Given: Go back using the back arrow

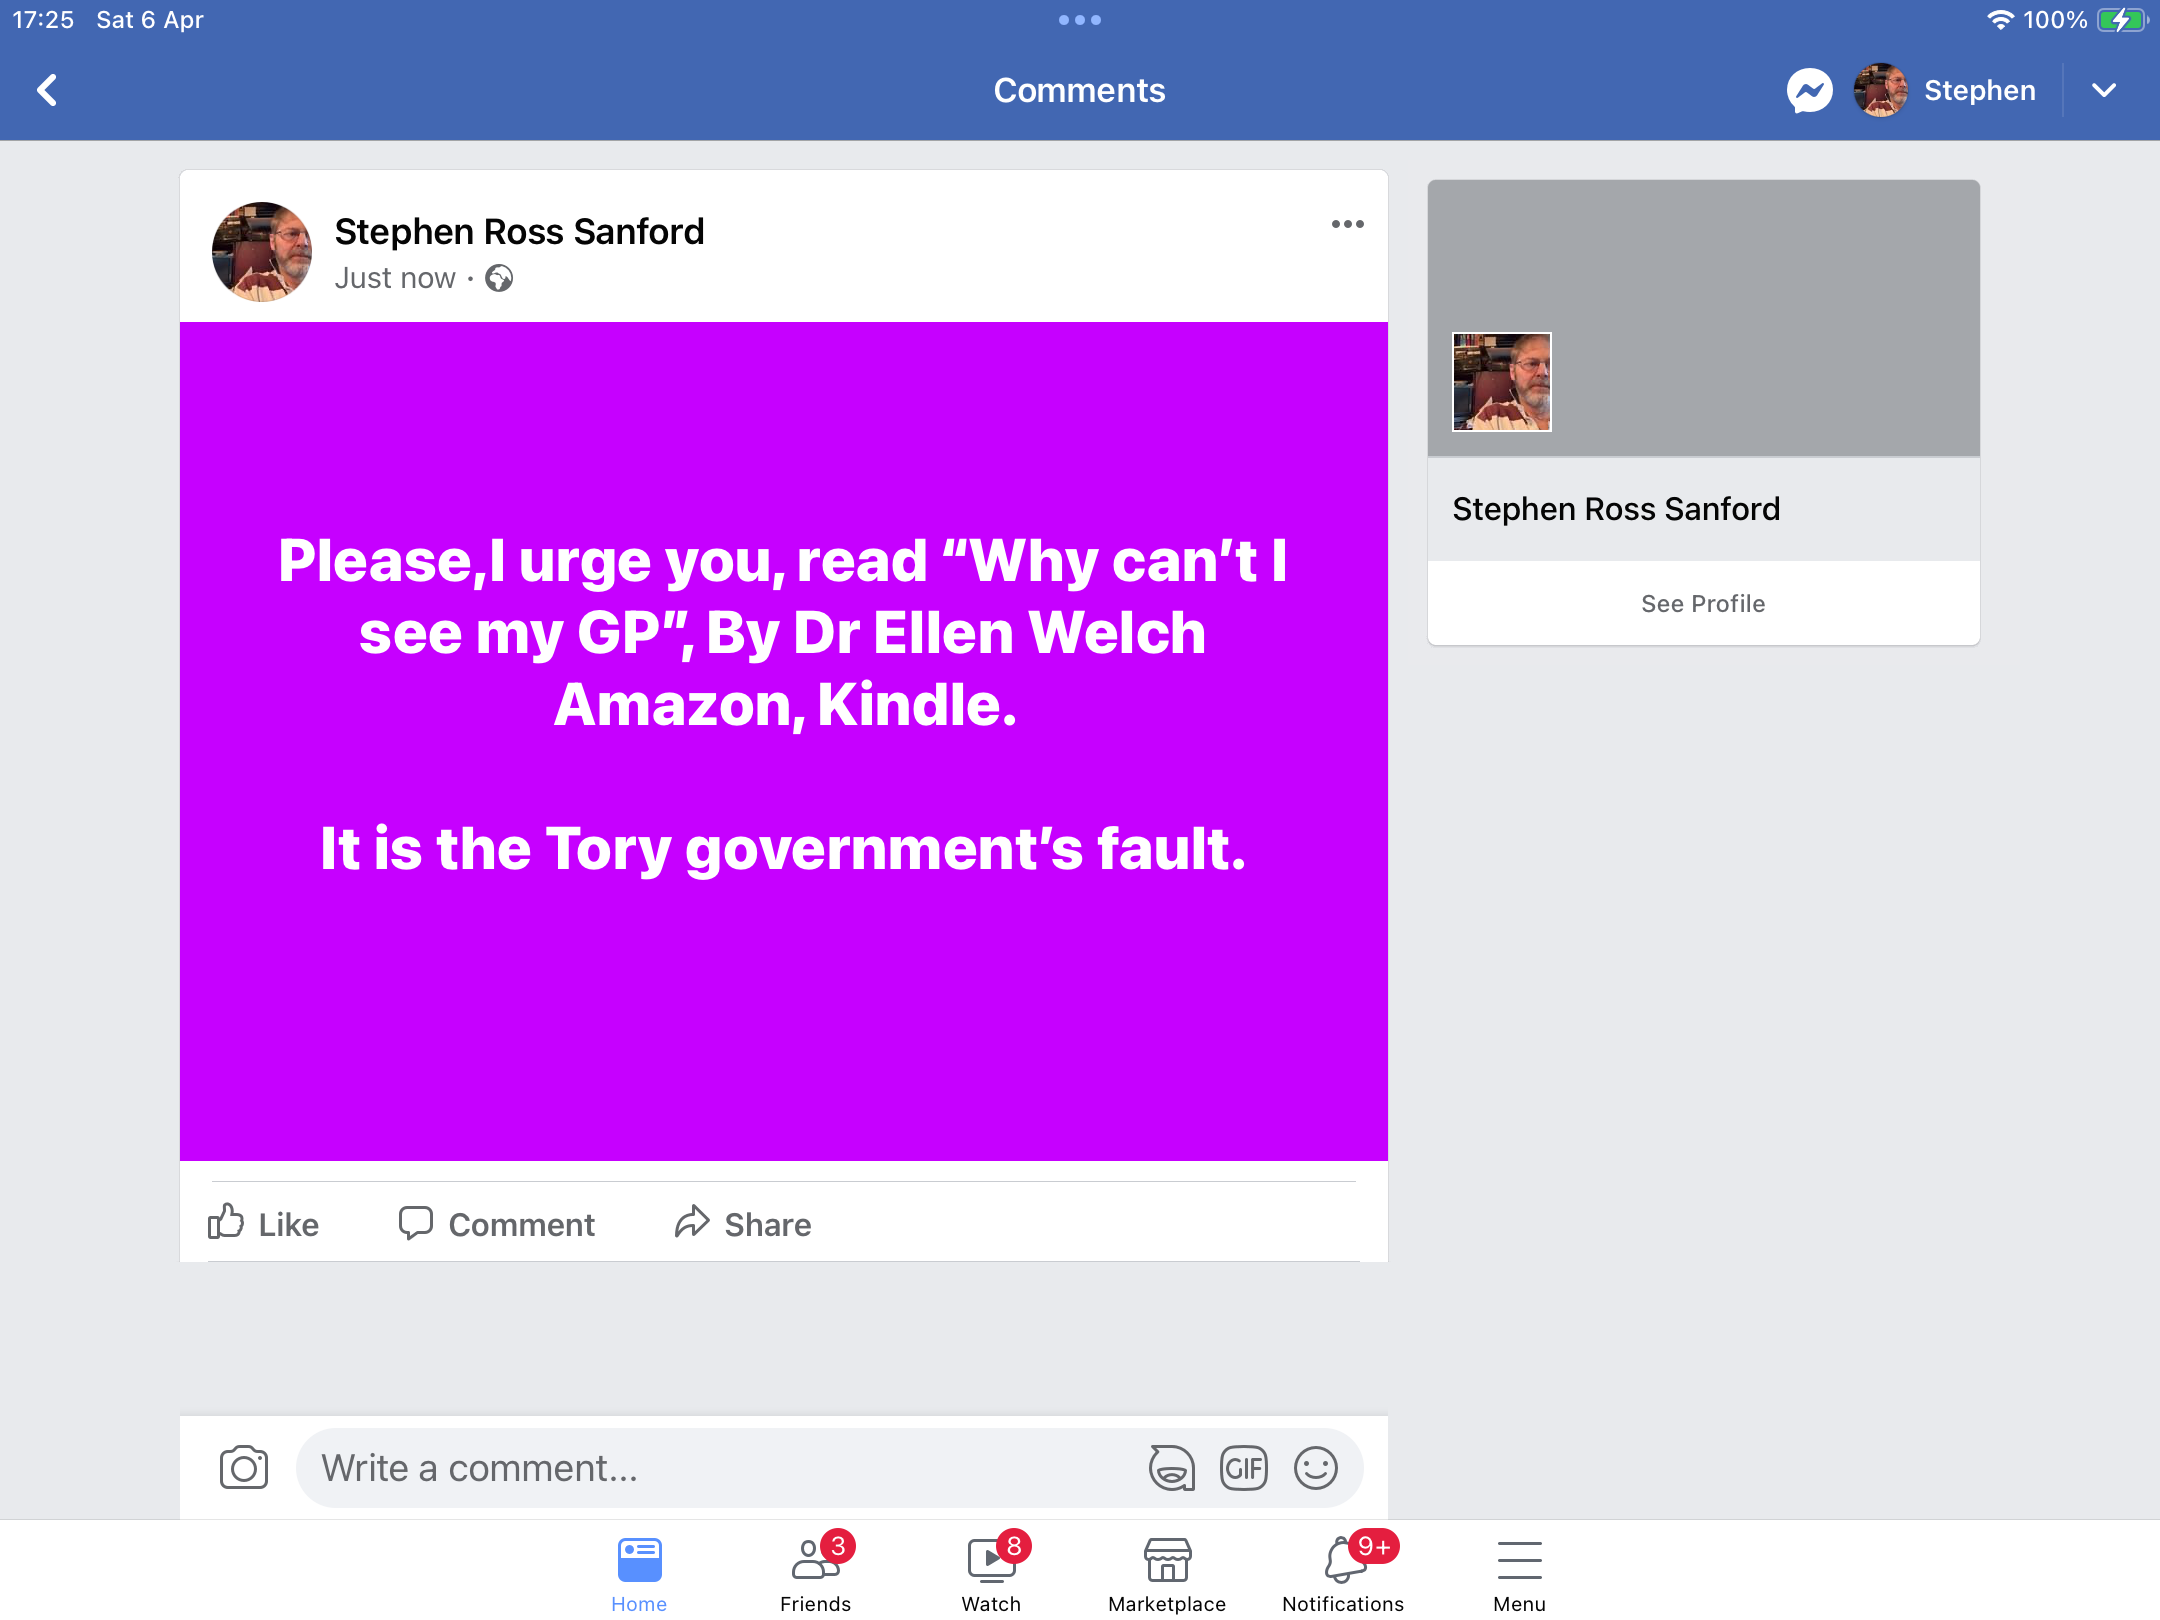Looking at the screenshot, I should click(x=47, y=90).
